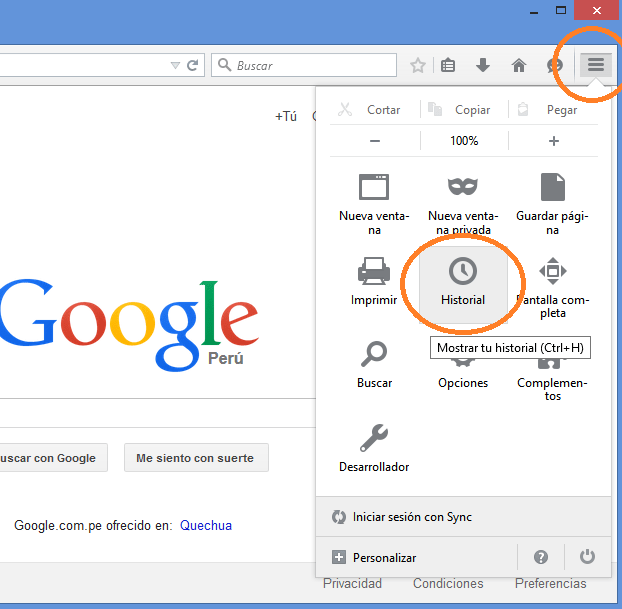Click the magnifier icon in search bar
The width and height of the screenshot is (622, 609).
point(225,65)
